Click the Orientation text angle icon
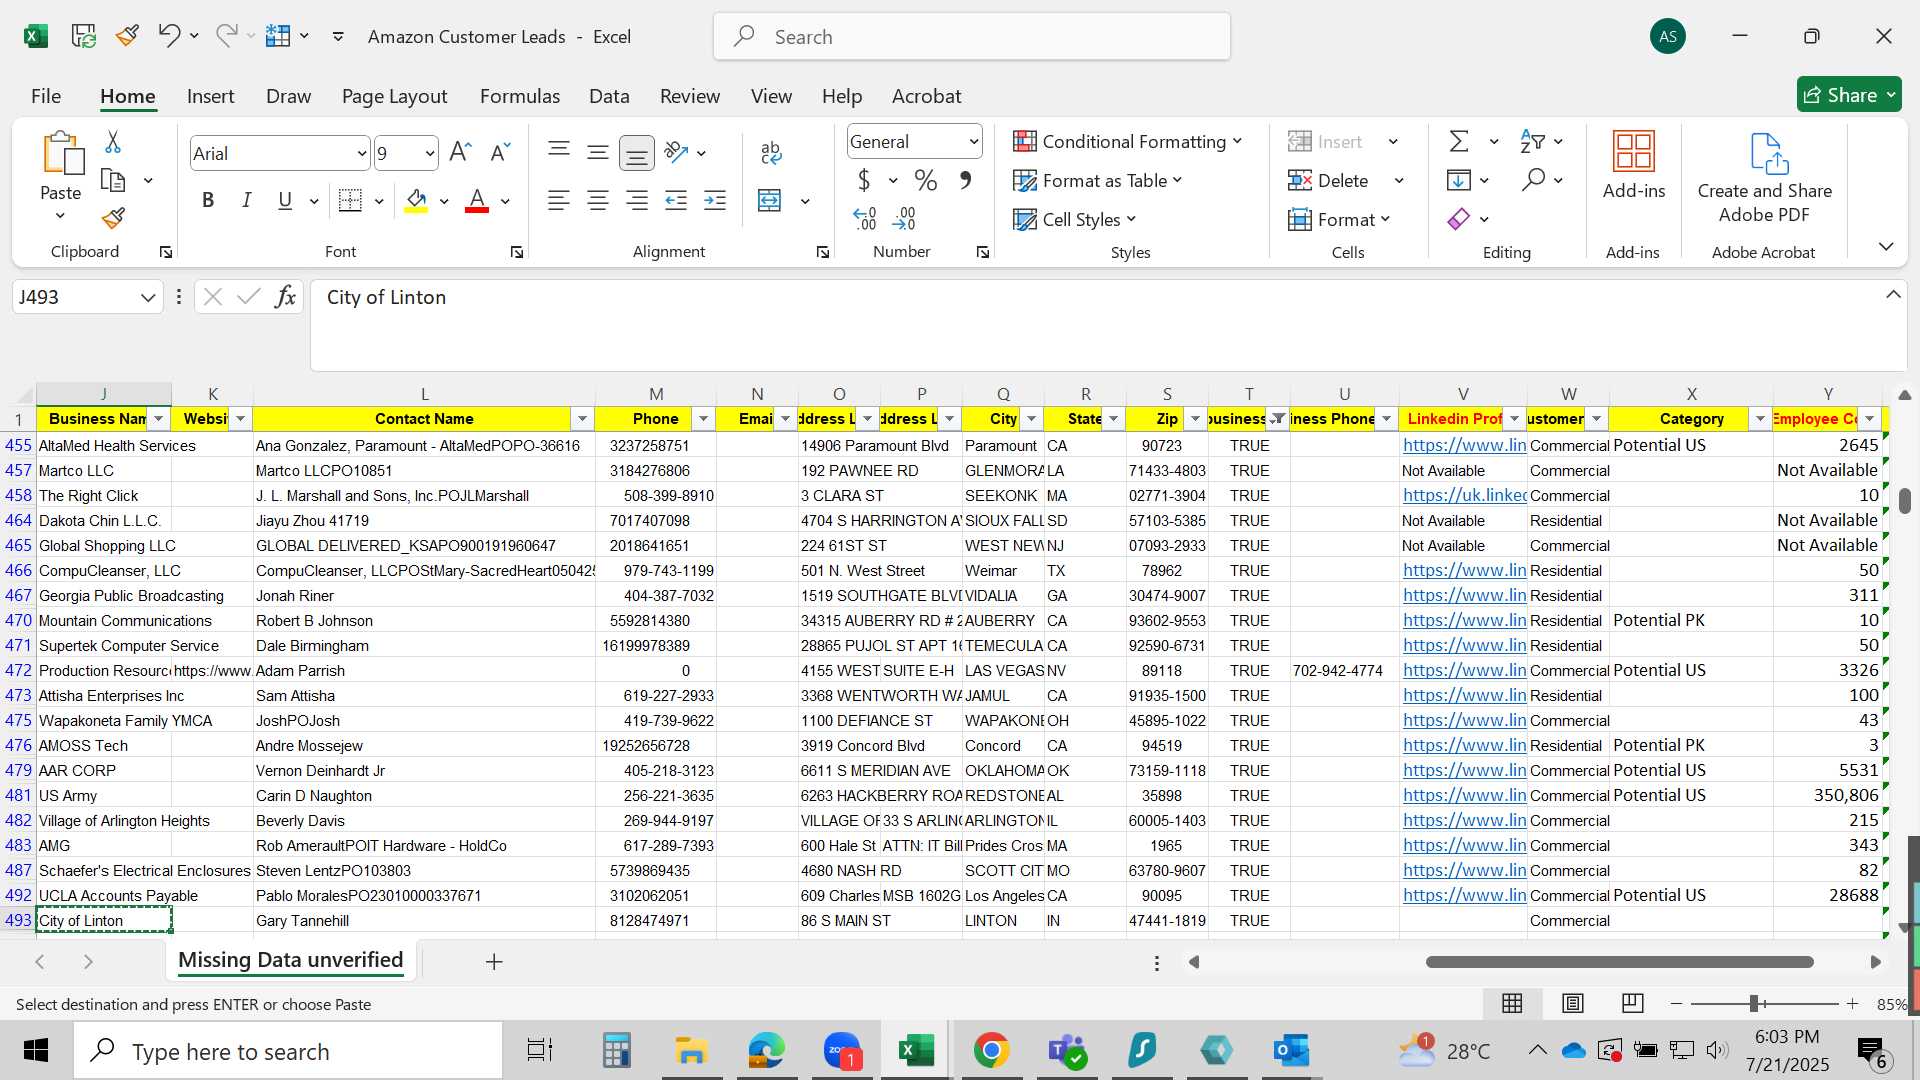 pos(677,152)
